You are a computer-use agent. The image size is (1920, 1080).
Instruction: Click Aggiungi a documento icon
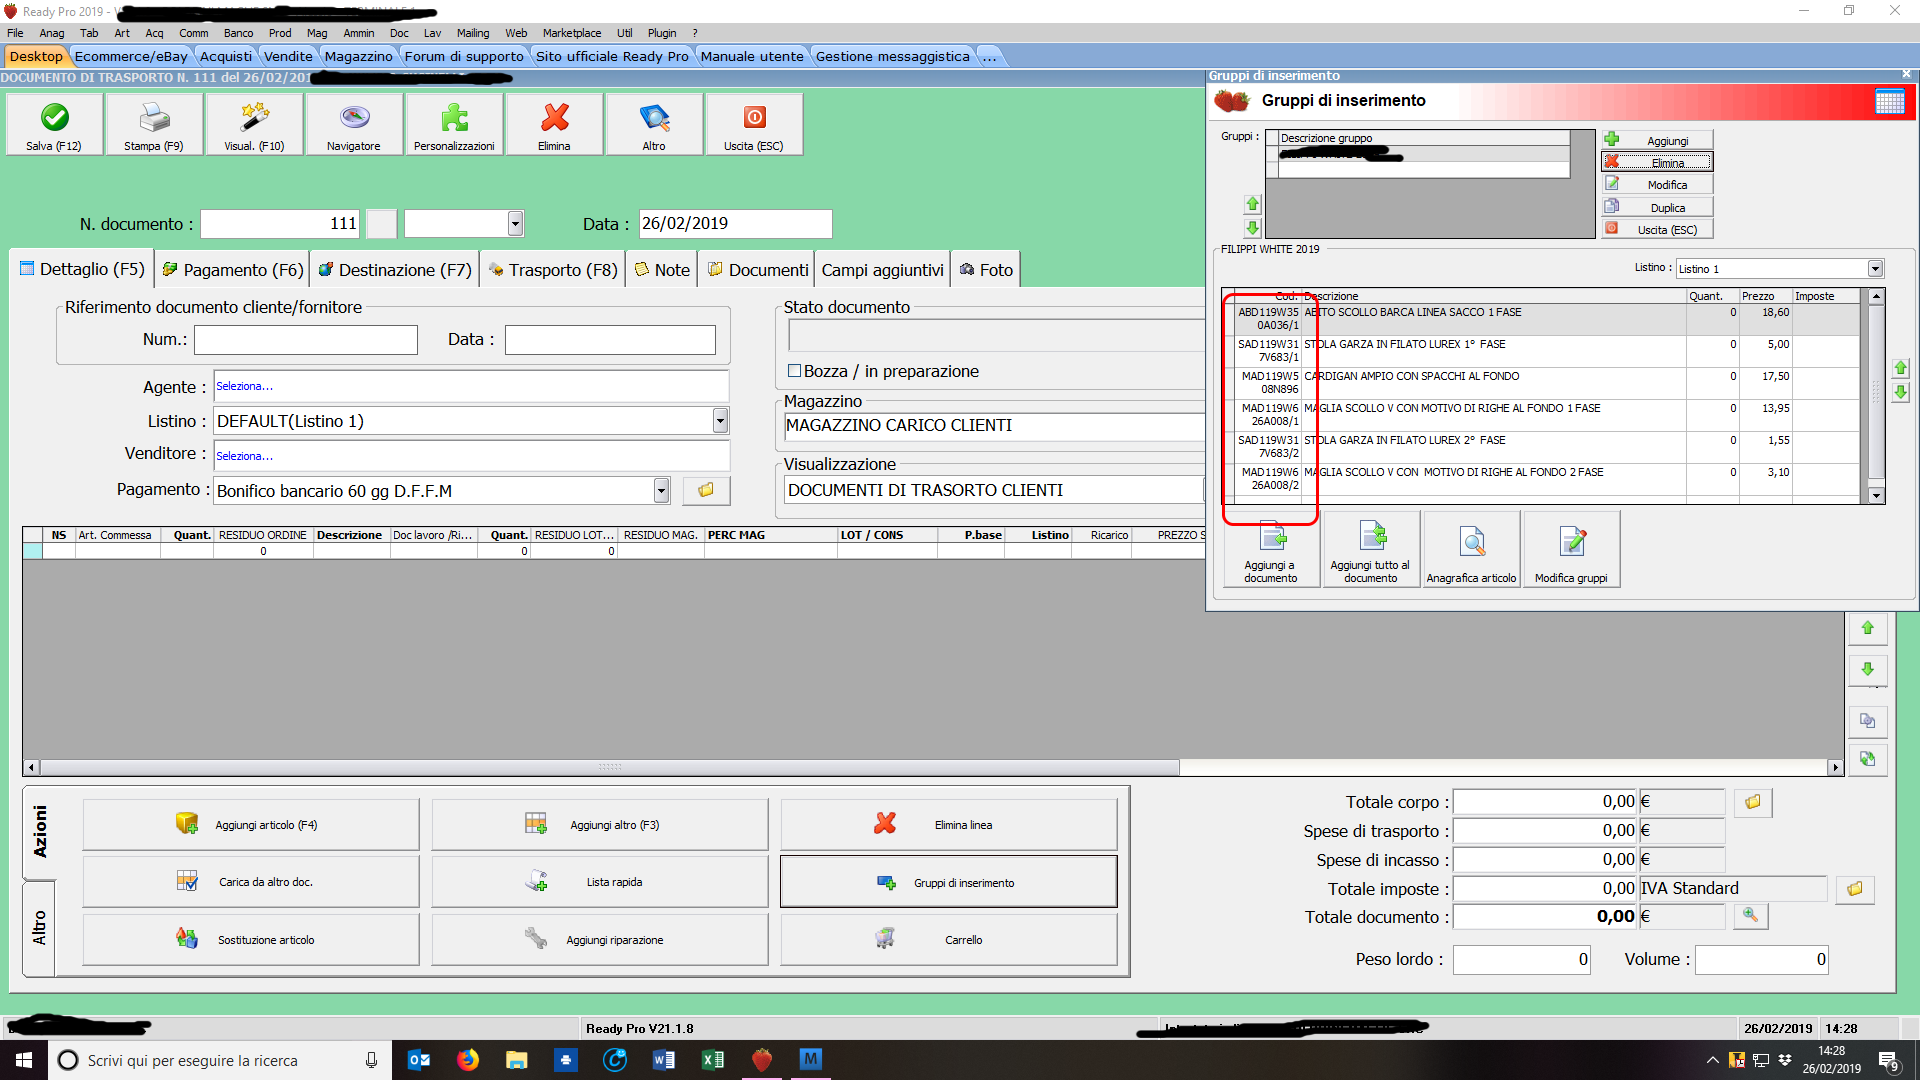pyautogui.click(x=1271, y=549)
